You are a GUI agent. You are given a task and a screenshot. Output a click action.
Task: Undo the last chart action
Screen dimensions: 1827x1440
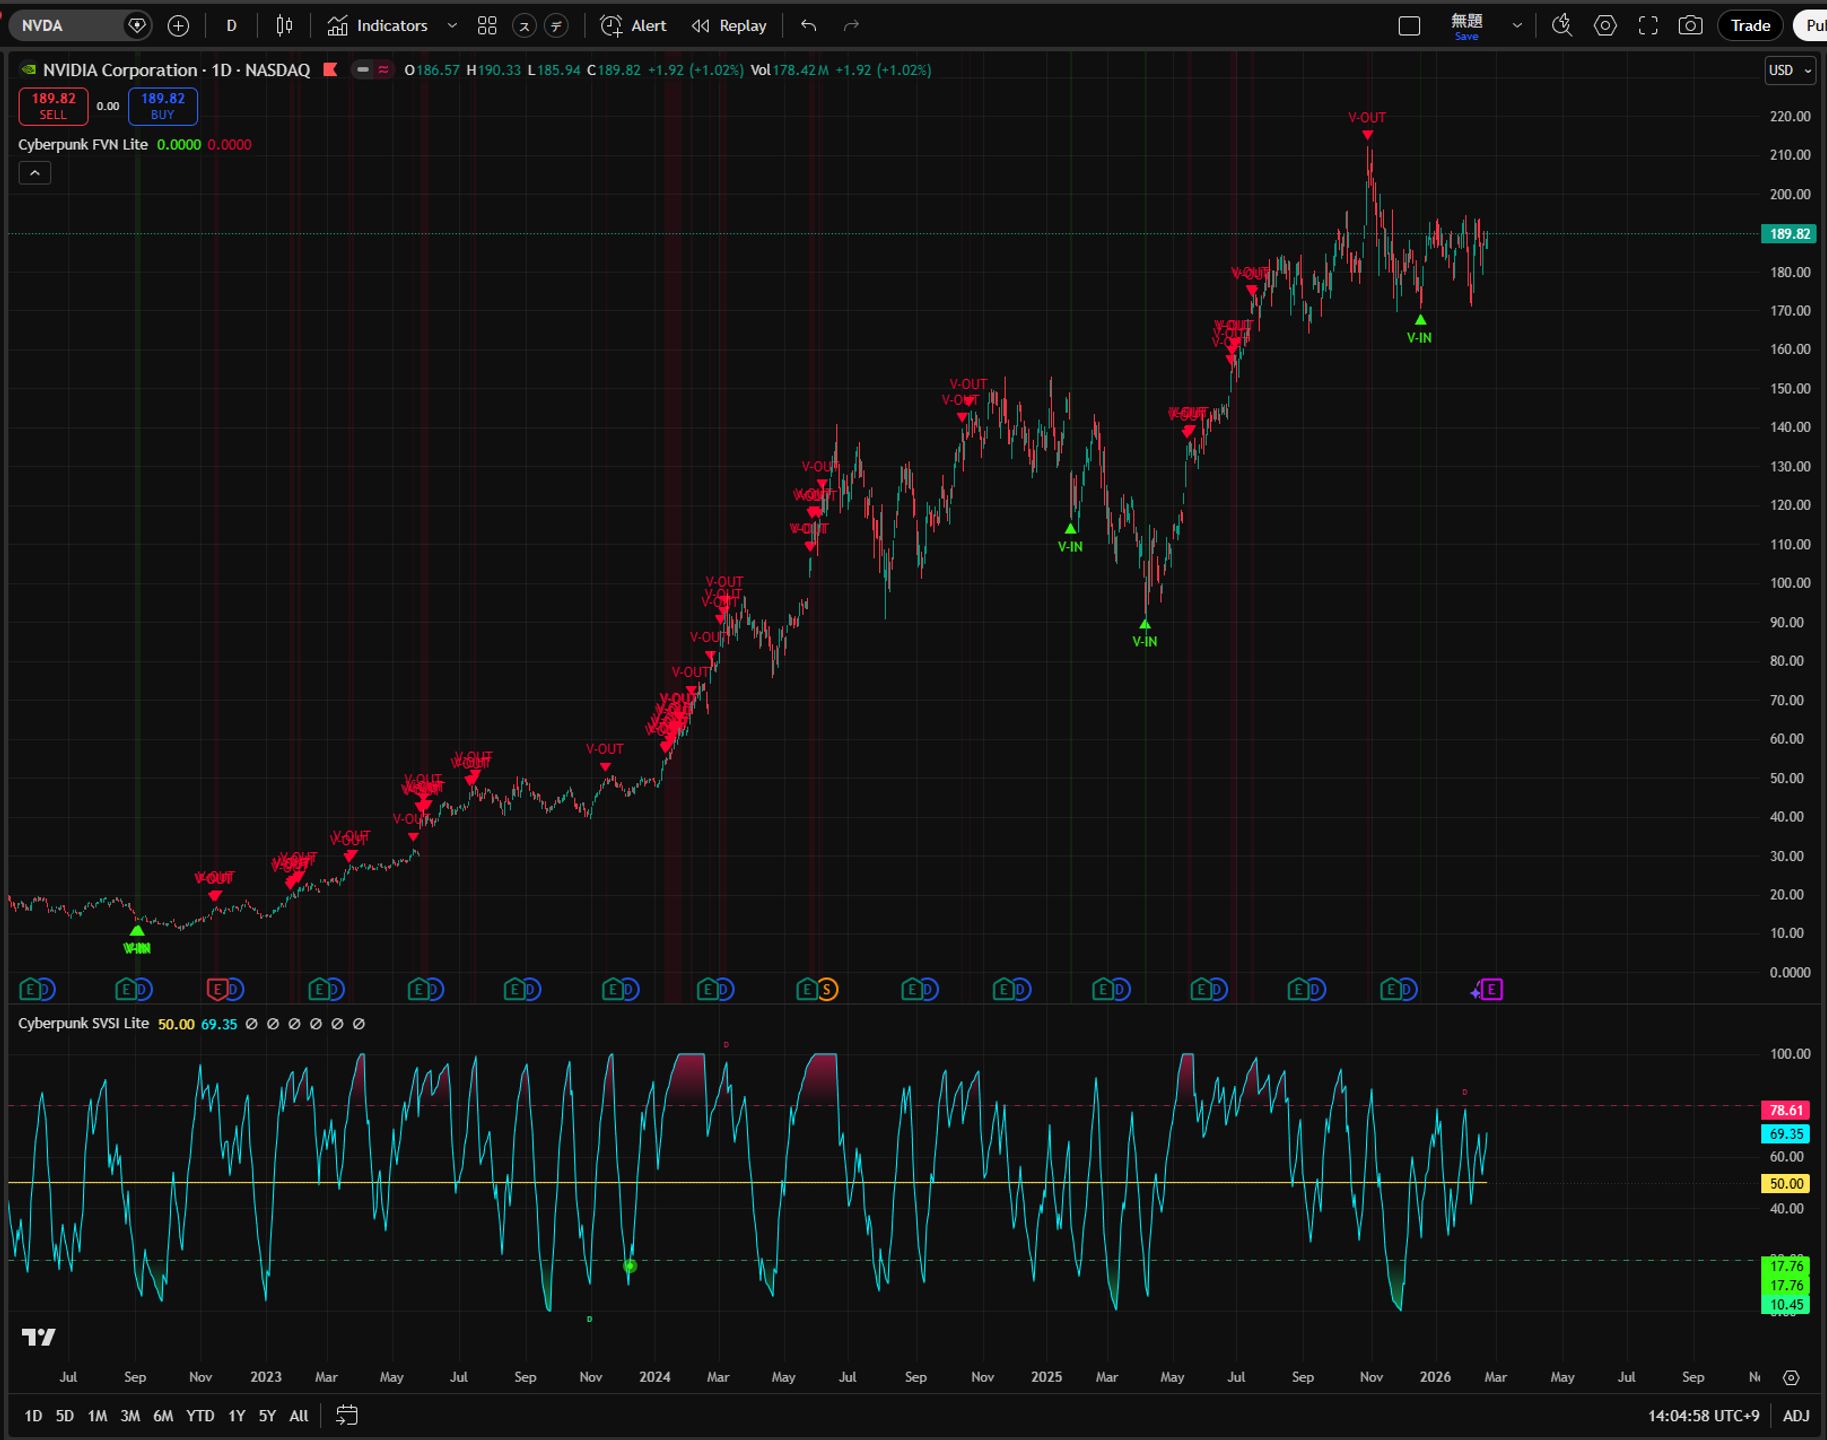[809, 26]
